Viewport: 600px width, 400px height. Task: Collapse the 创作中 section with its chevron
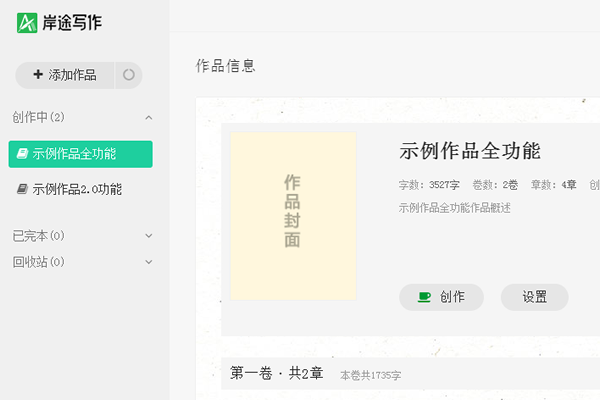point(149,118)
